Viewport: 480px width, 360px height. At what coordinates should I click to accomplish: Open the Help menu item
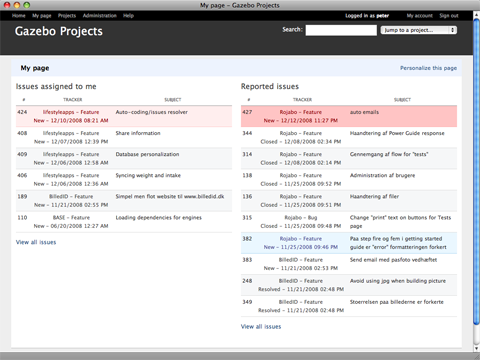pos(128,16)
